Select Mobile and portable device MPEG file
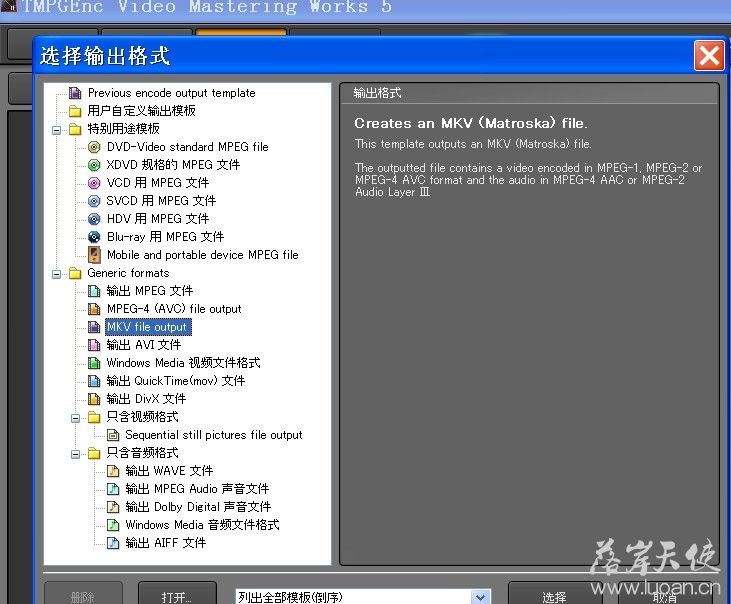 [203, 255]
